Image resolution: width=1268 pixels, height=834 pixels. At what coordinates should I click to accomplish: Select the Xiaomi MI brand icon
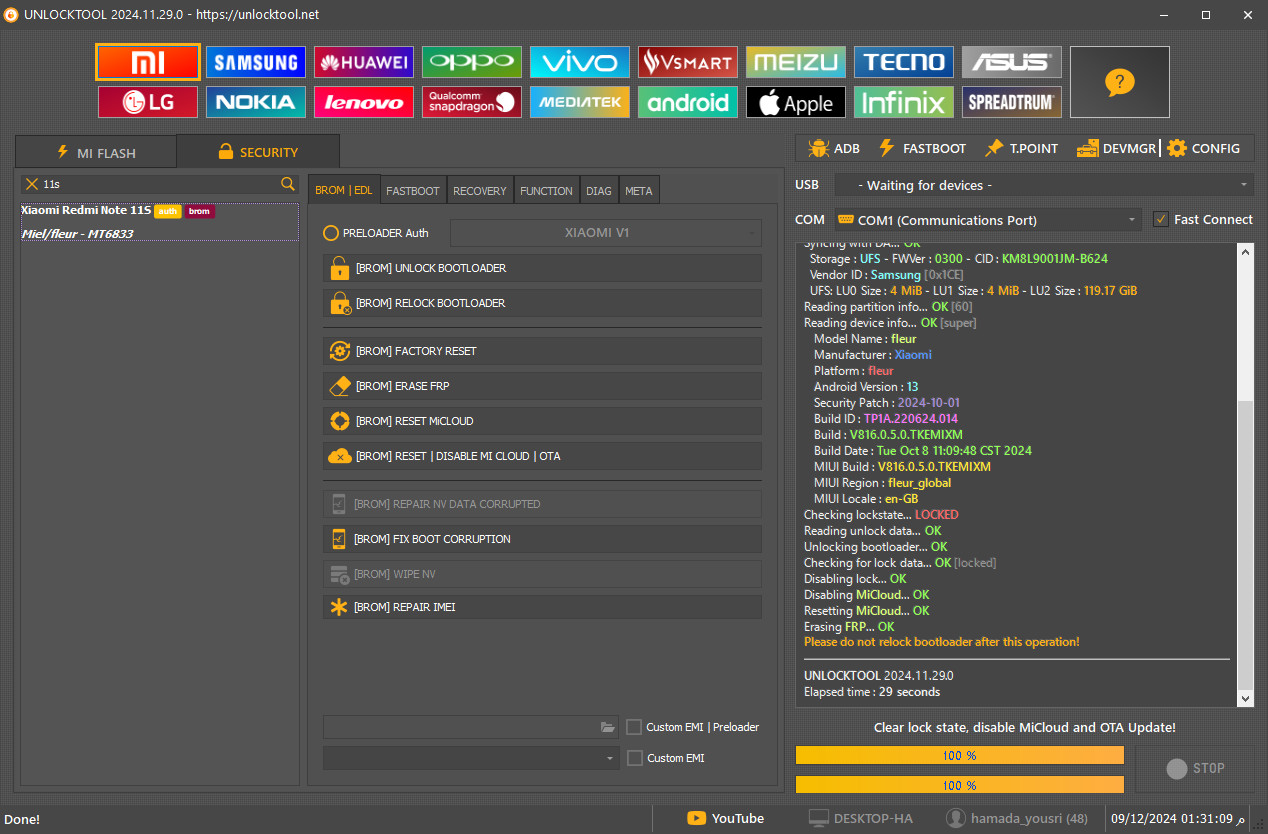[148, 62]
